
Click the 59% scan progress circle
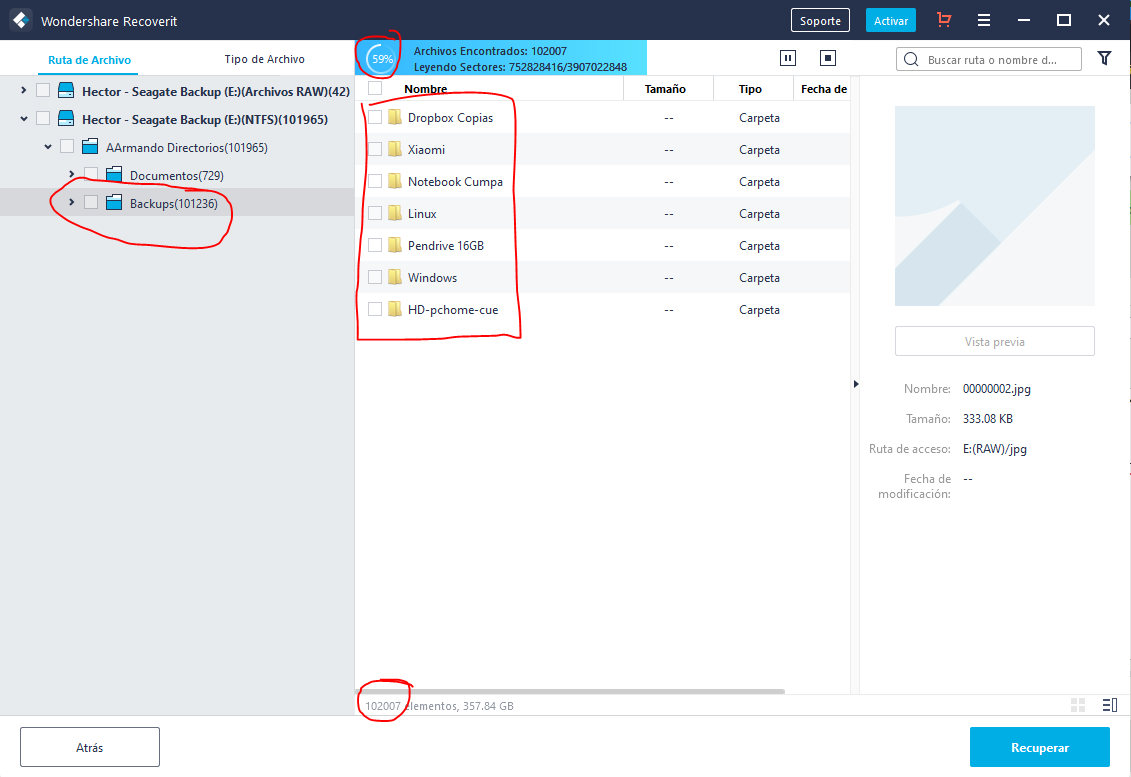382,59
